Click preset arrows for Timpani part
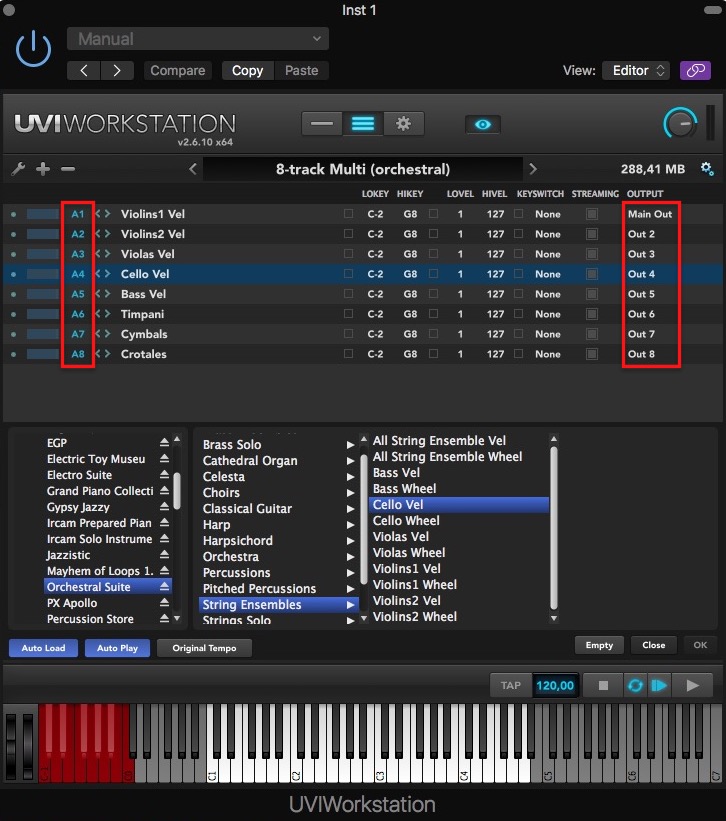The width and height of the screenshot is (726, 821). 103,314
